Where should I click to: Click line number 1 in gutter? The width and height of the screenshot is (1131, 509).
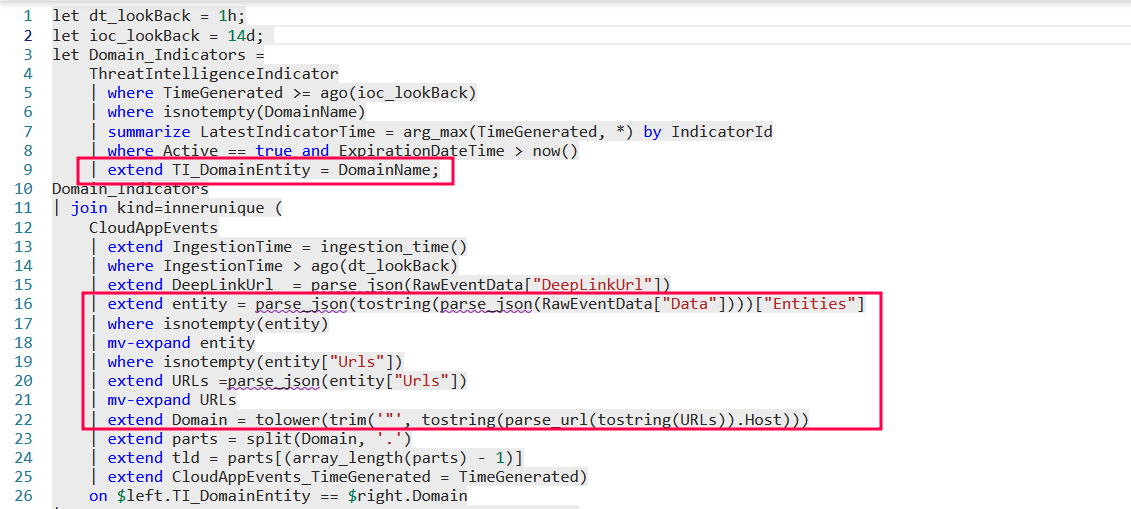pyautogui.click(x=27, y=15)
